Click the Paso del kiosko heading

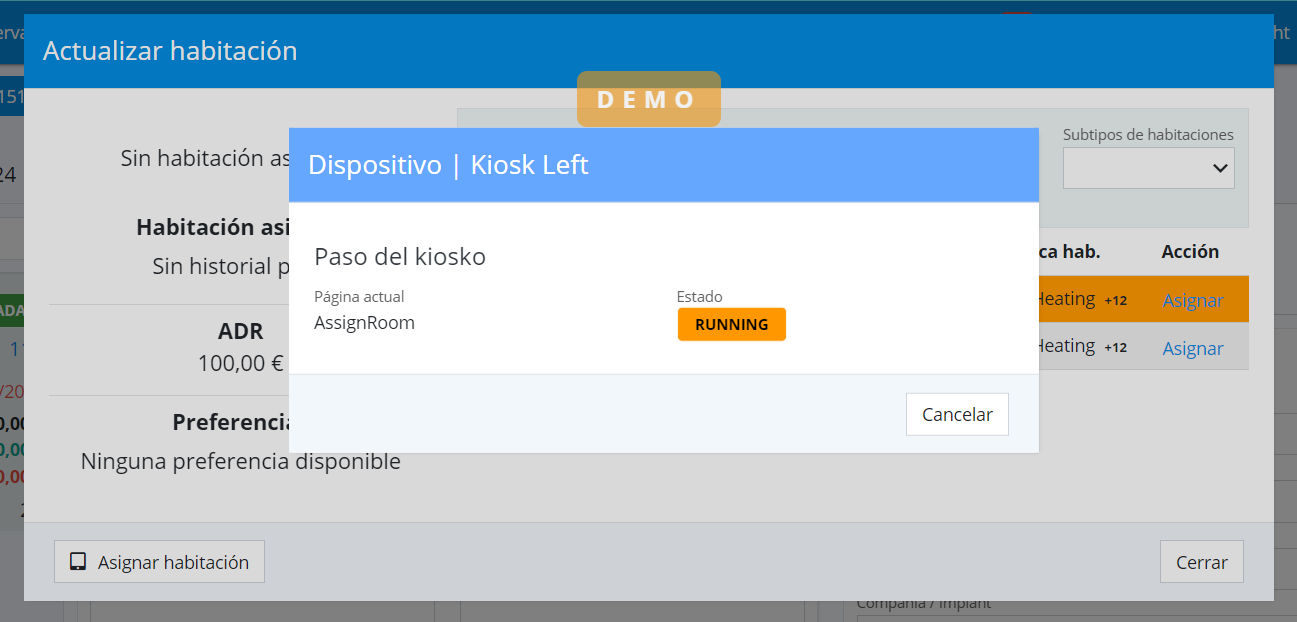pyautogui.click(x=400, y=257)
